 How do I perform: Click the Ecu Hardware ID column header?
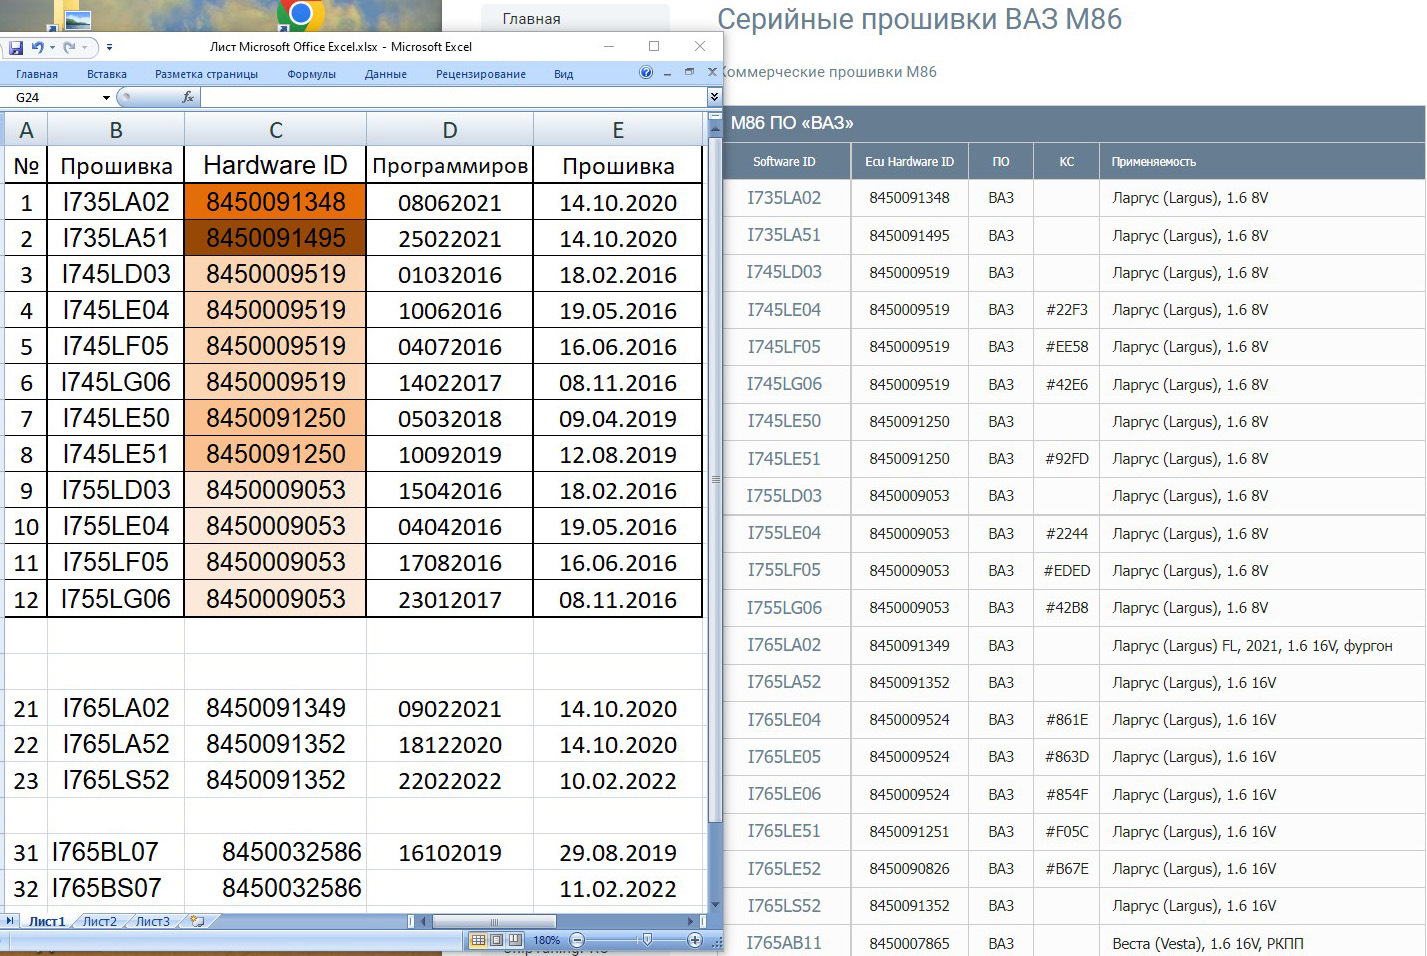coord(909,161)
